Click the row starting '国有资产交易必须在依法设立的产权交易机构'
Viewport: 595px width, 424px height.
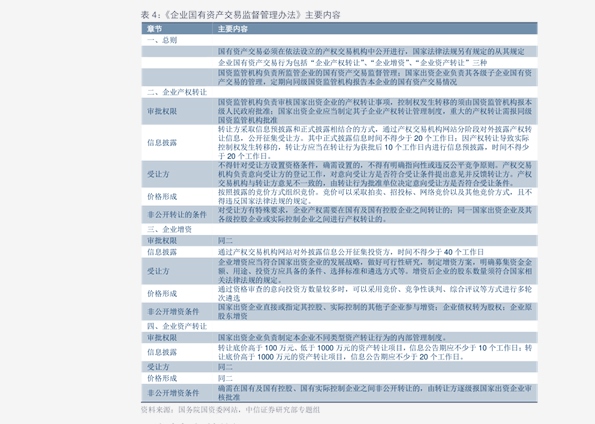pos(339,52)
